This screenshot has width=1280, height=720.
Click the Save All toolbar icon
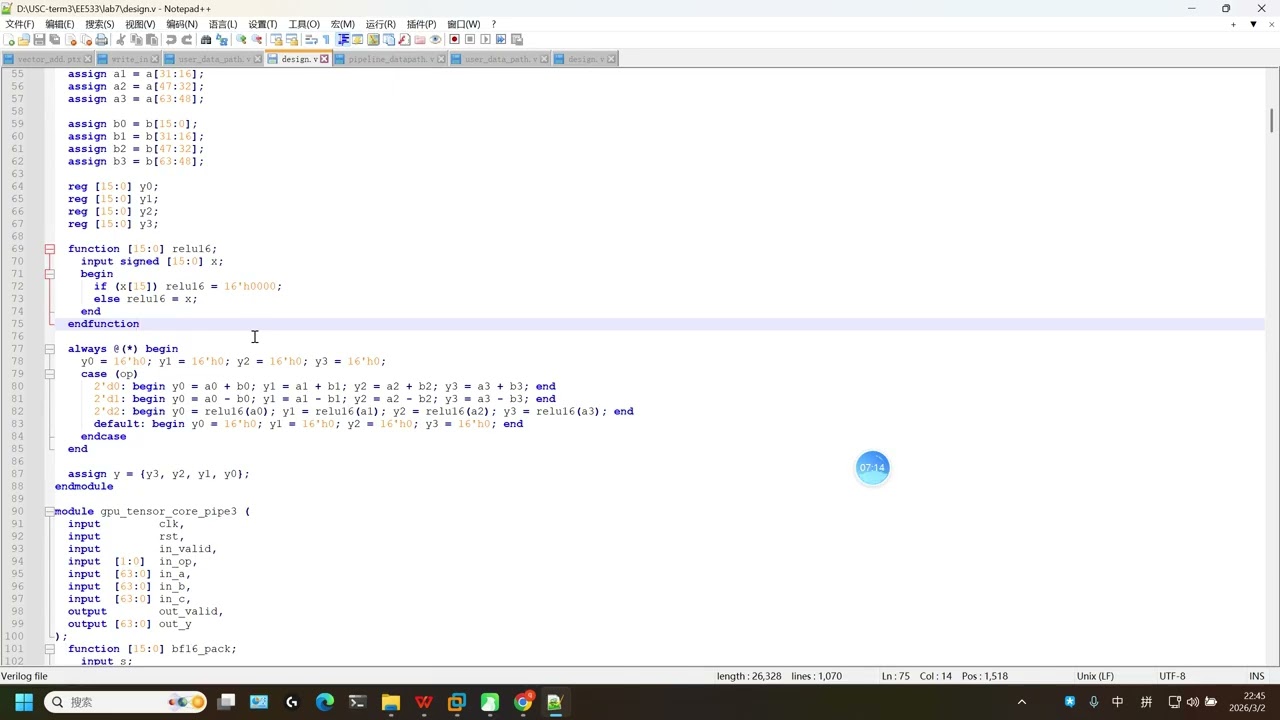tap(54, 40)
